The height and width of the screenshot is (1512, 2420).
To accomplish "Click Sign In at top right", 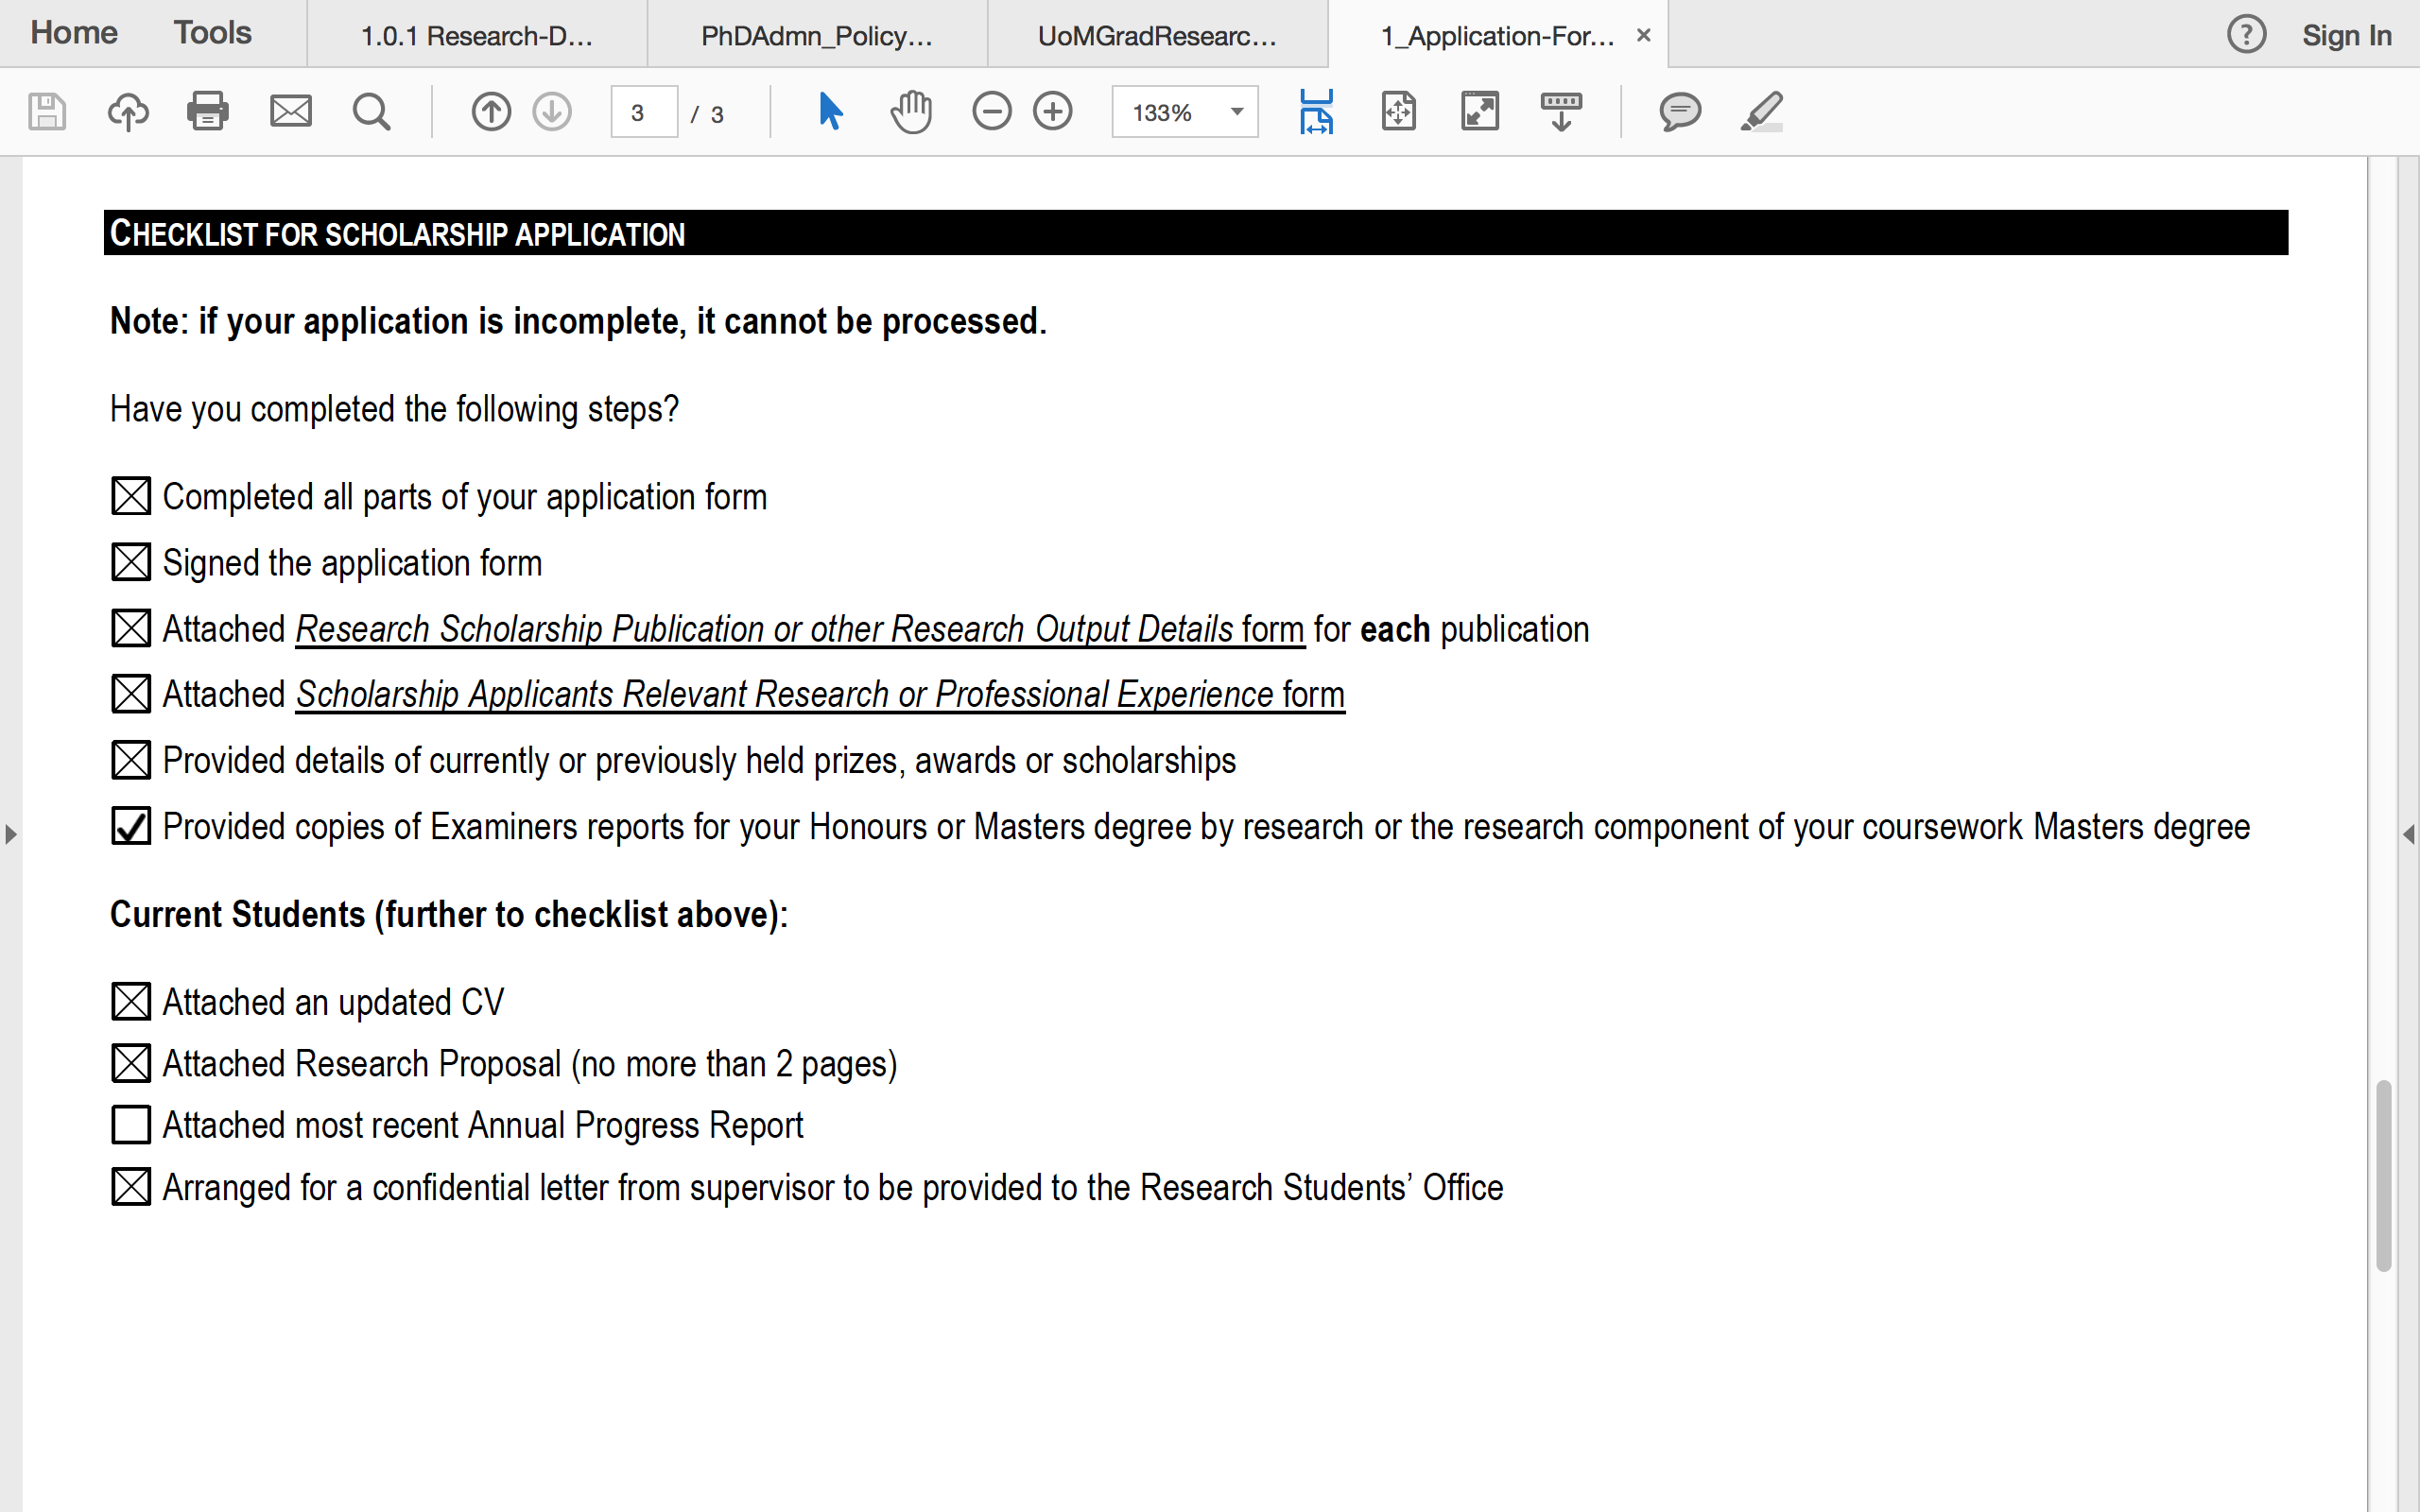I will coord(2346,35).
